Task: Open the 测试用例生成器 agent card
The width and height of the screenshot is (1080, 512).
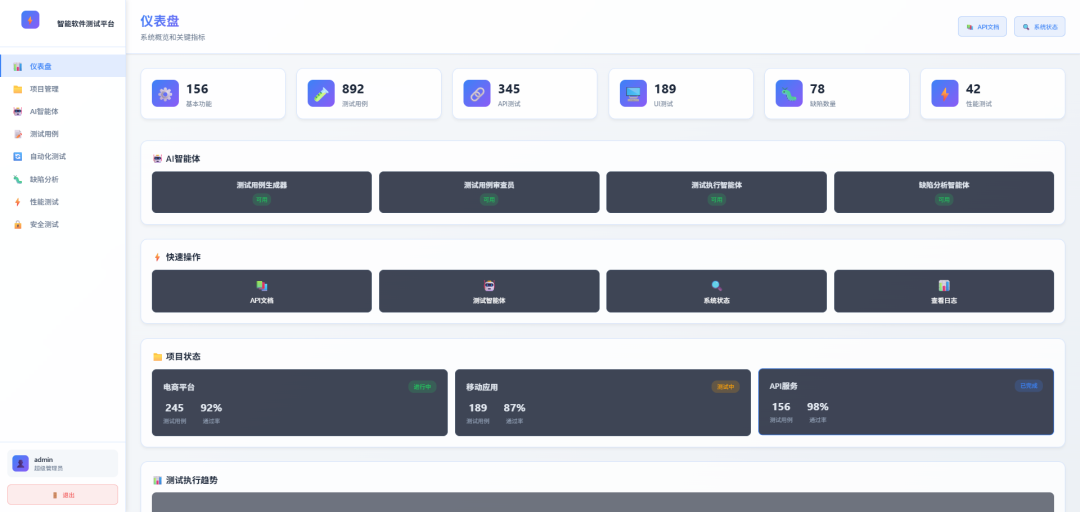Action: coord(262,192)
